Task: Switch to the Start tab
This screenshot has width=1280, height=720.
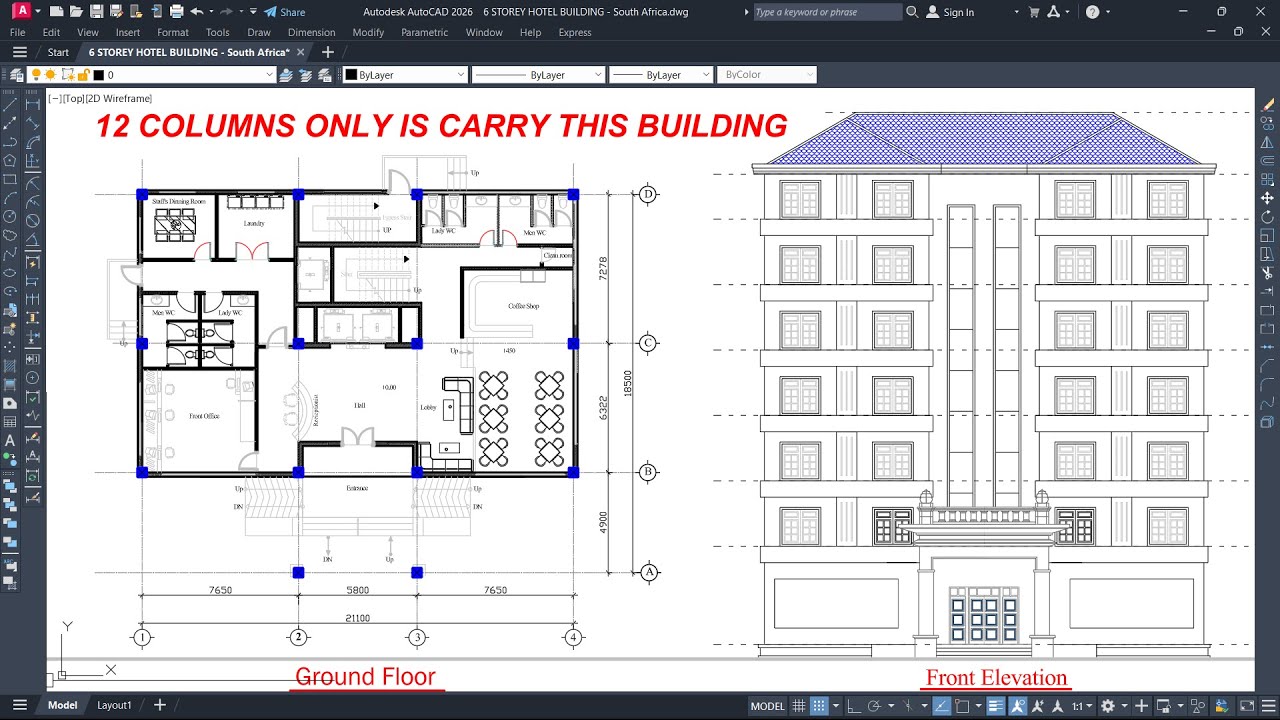Action: [x=58, y=52]
